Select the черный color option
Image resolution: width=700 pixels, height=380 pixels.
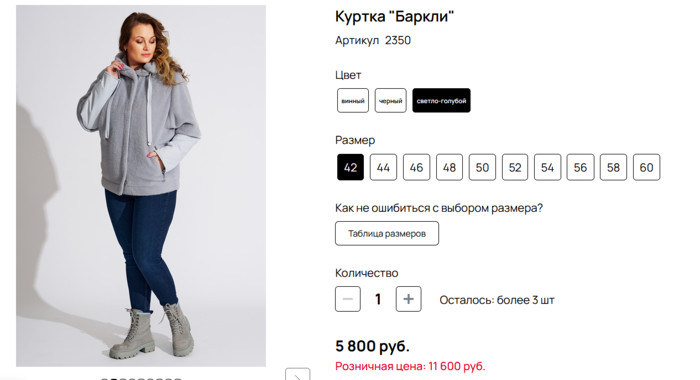pos(391,100)
